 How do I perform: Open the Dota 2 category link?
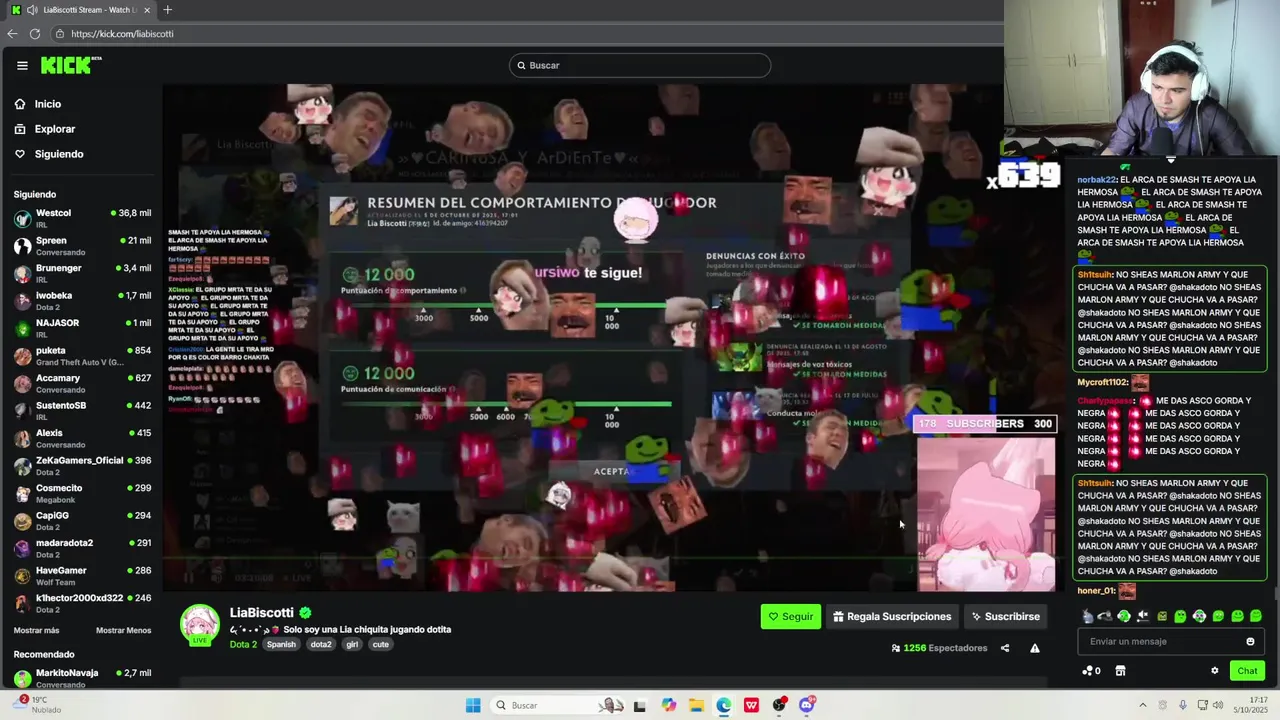pyautogui.click(x=243, y=645)
